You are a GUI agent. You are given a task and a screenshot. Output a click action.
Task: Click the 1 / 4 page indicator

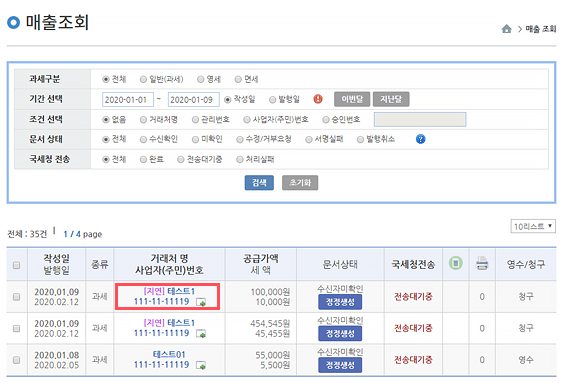click(x=83, y=234)
